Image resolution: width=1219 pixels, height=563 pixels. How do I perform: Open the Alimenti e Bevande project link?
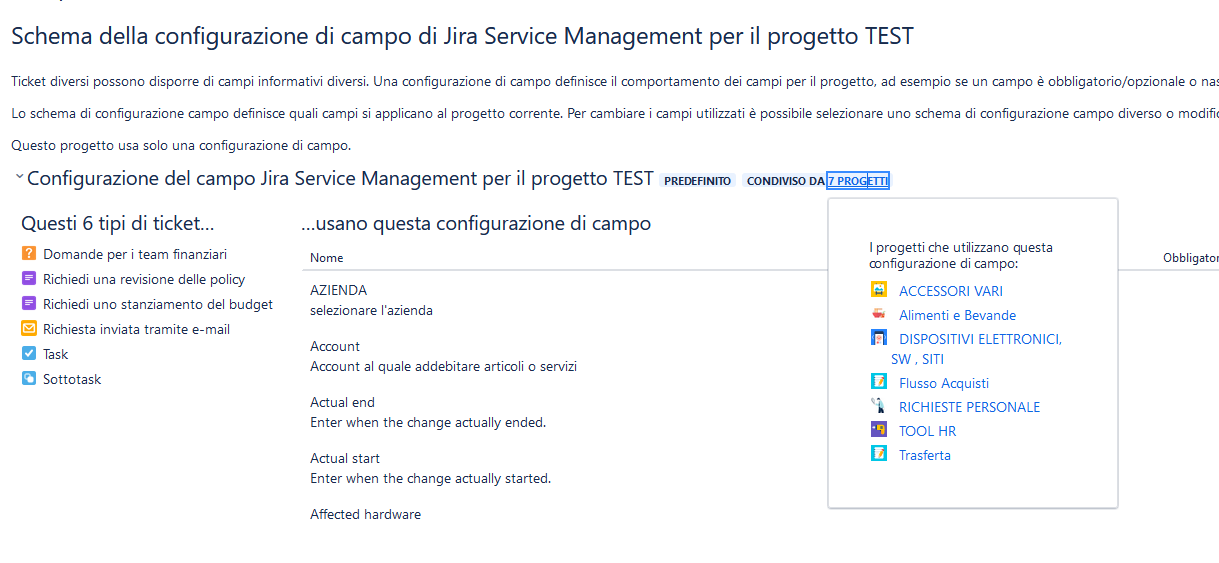(x=957, y=315)
